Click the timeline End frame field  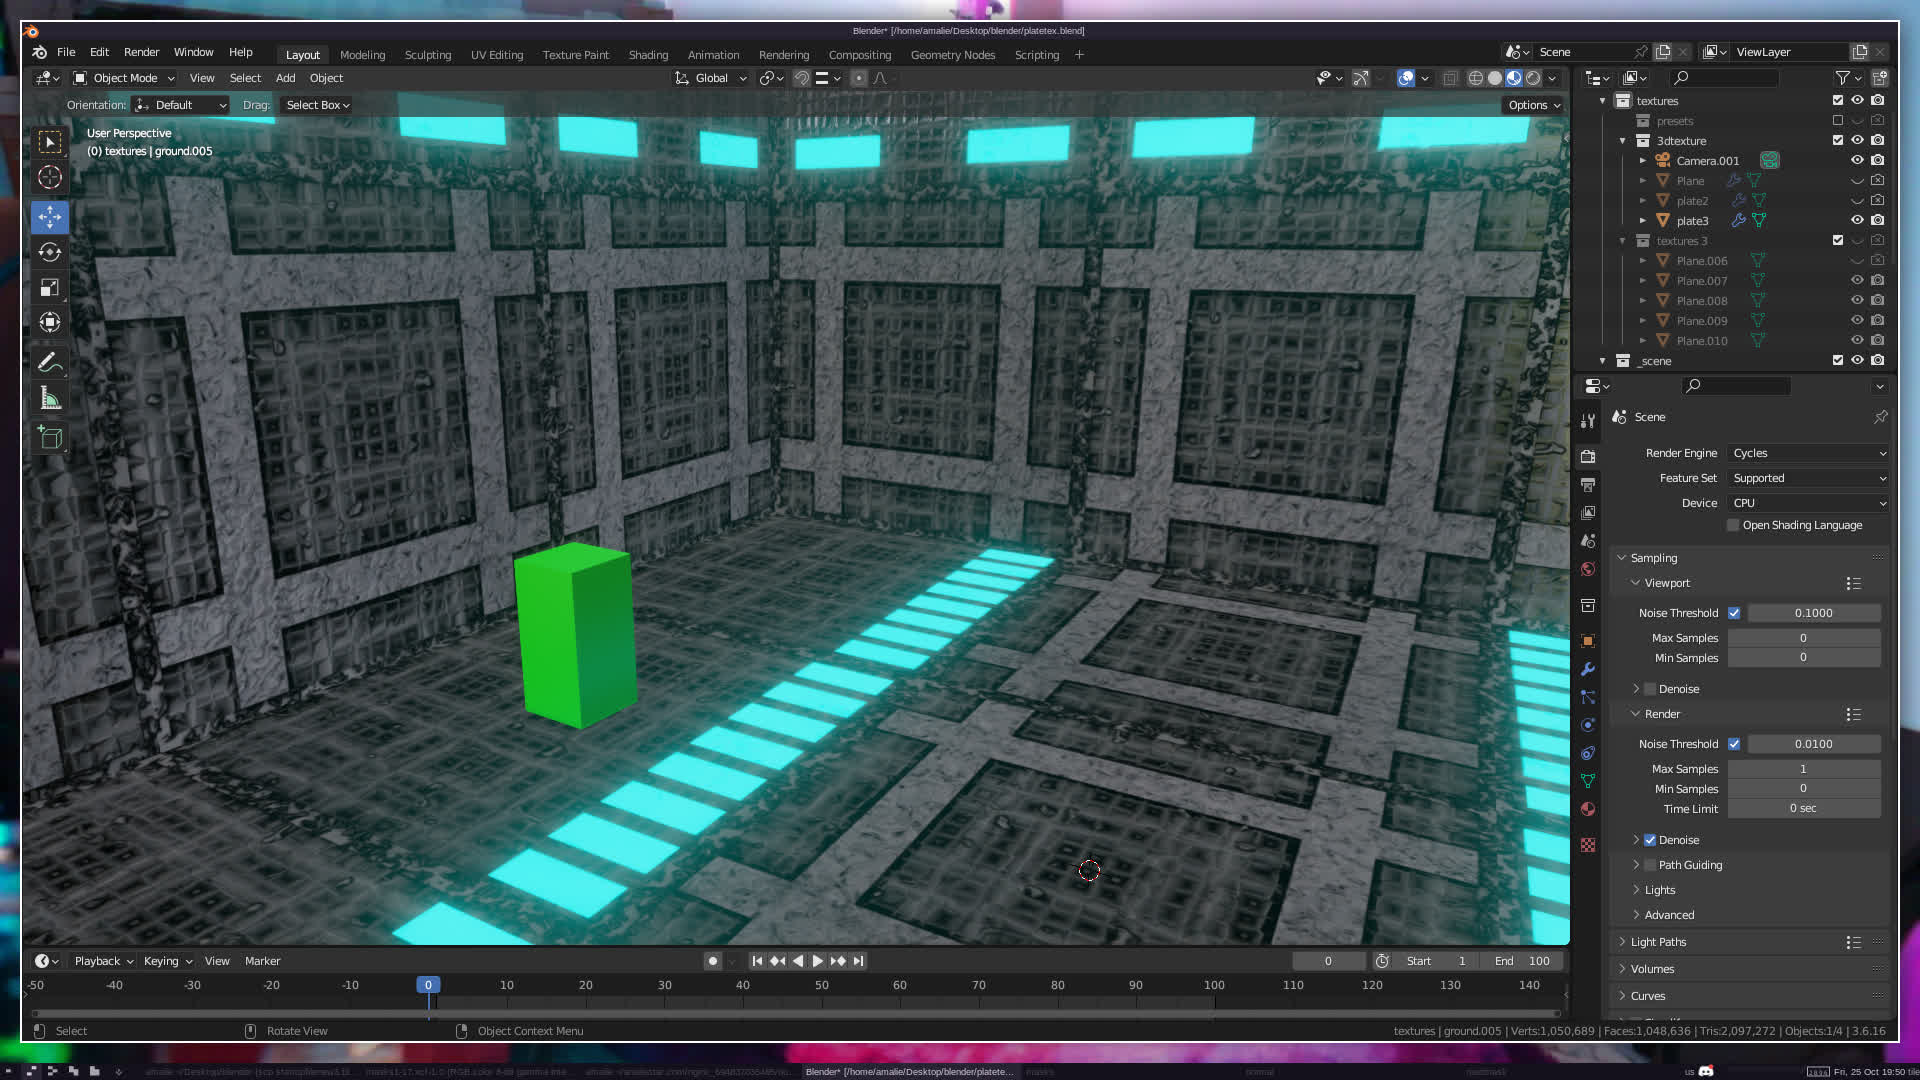tap(1524, 961)
